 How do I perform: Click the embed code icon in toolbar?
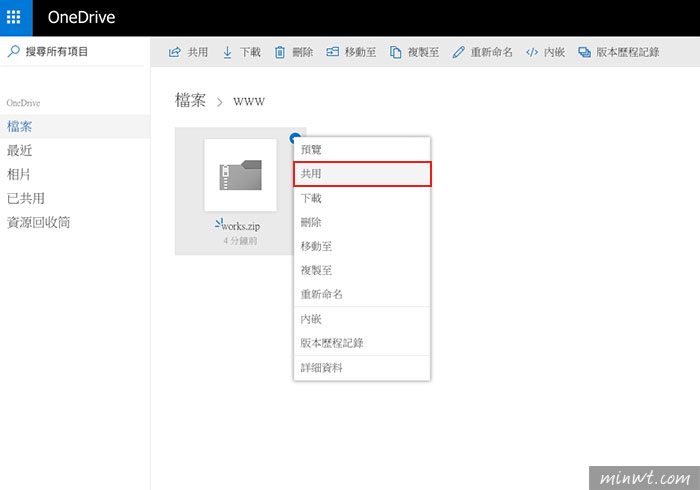coord(532,52)
